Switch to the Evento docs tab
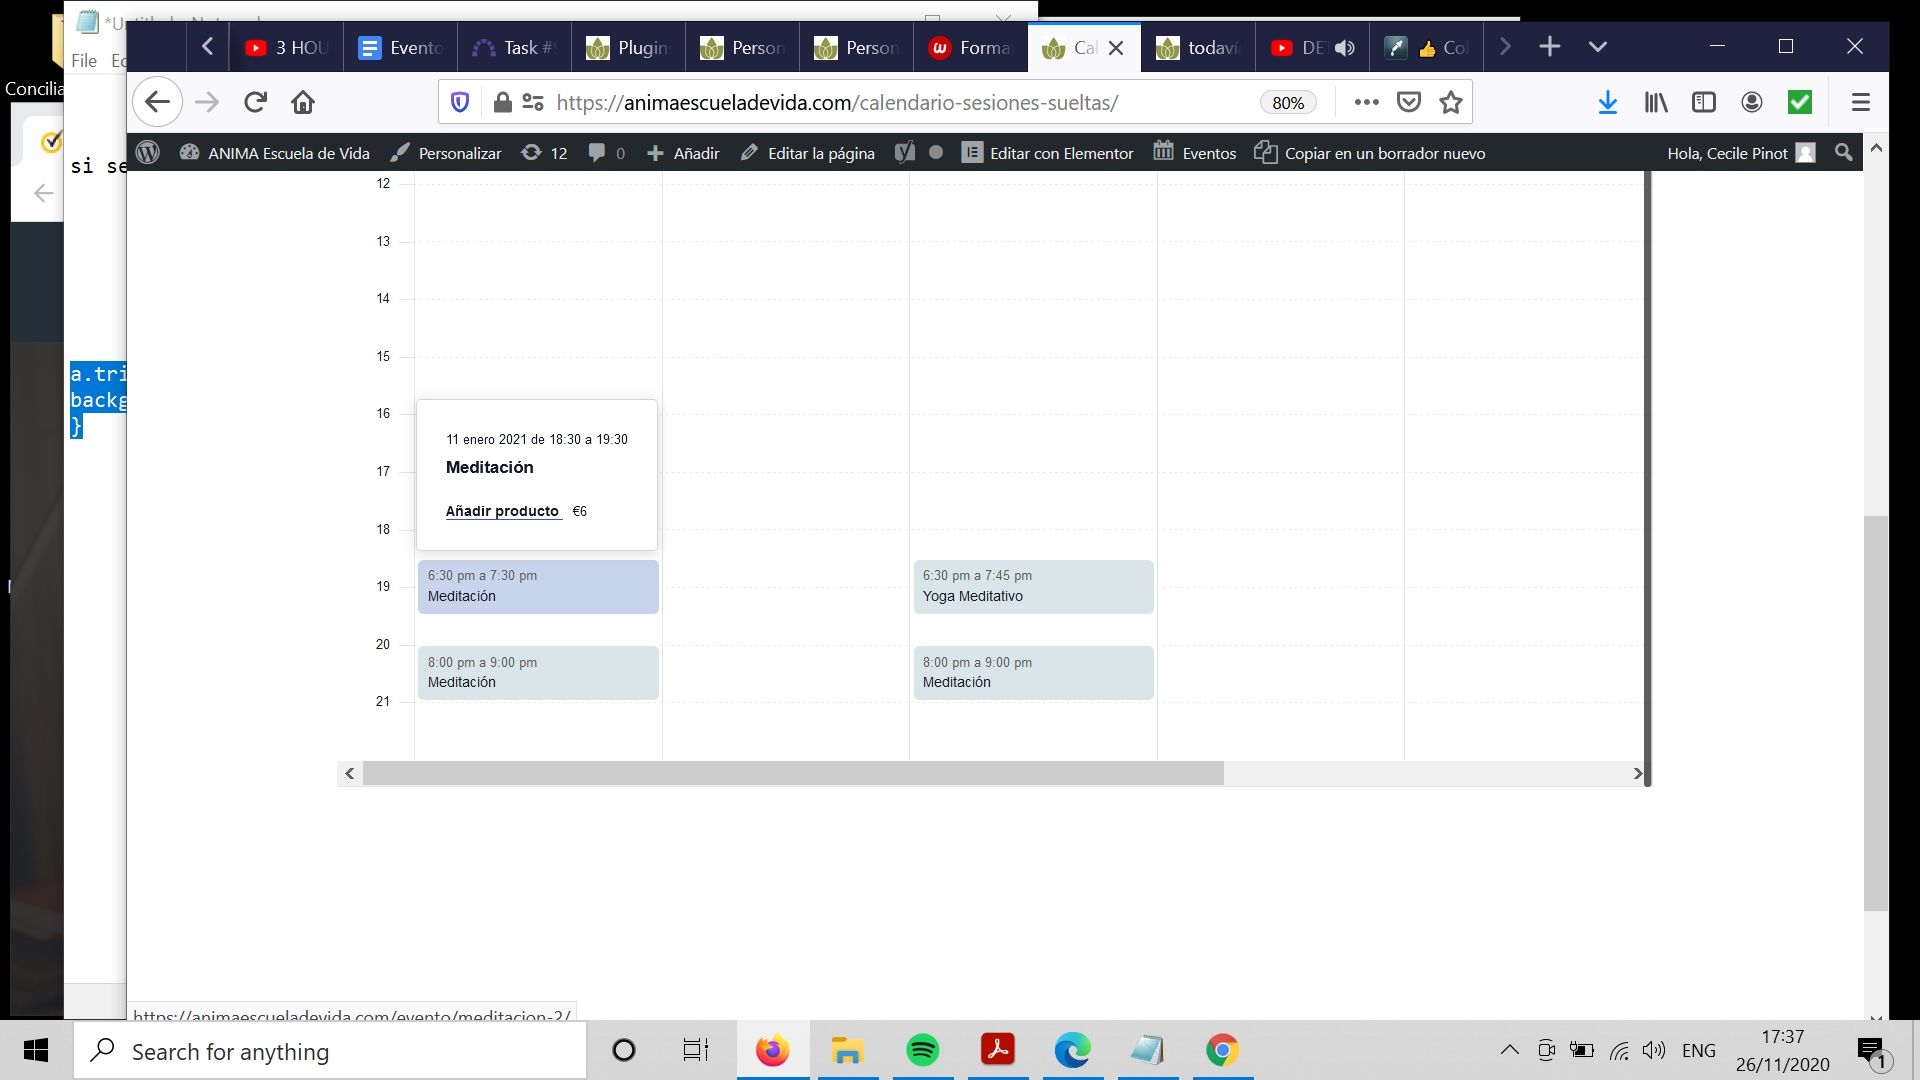This screenshot has width=1920, height=1080. pos(401,48)
